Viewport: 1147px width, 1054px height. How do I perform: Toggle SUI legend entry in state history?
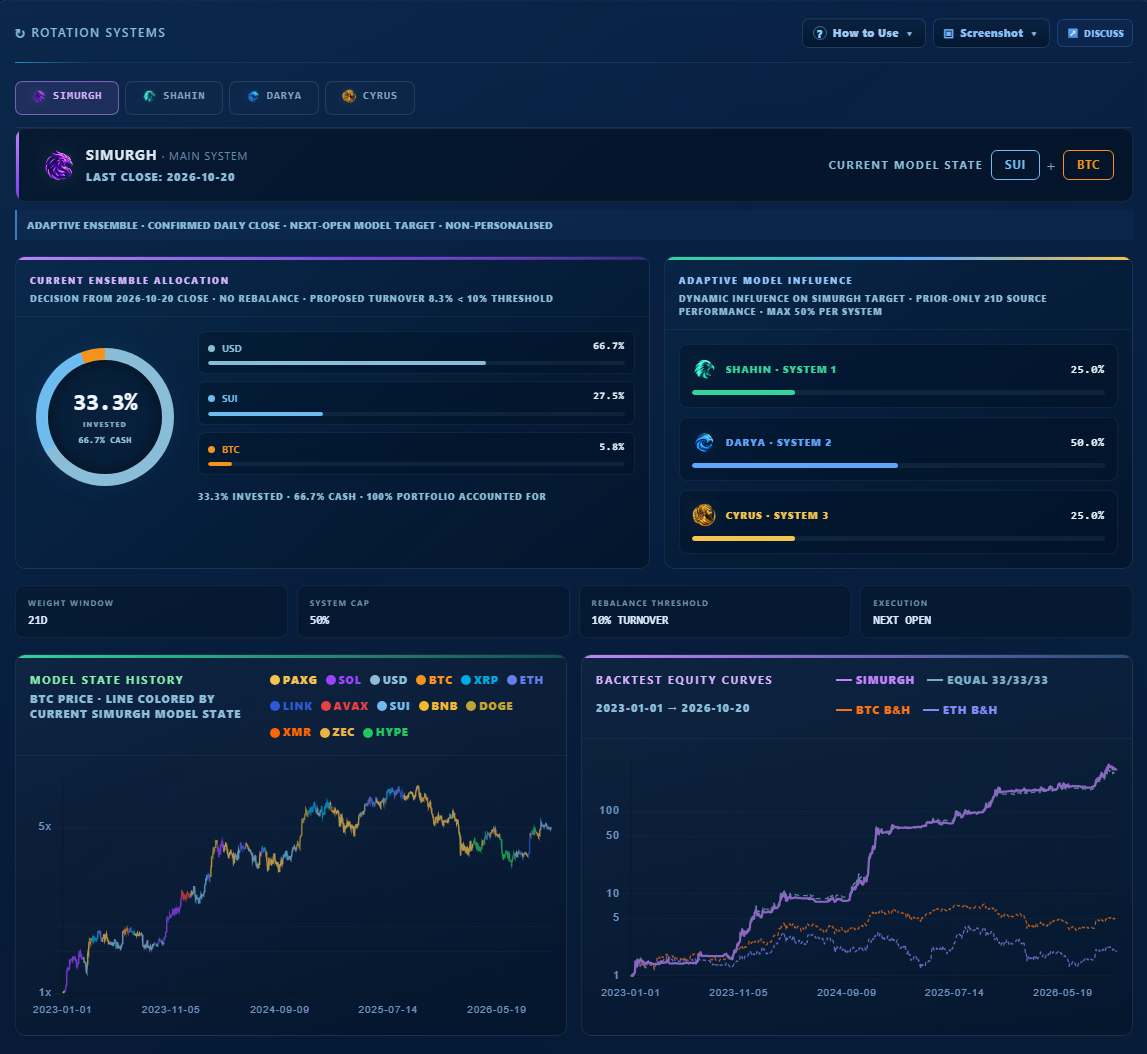point(394,707)
